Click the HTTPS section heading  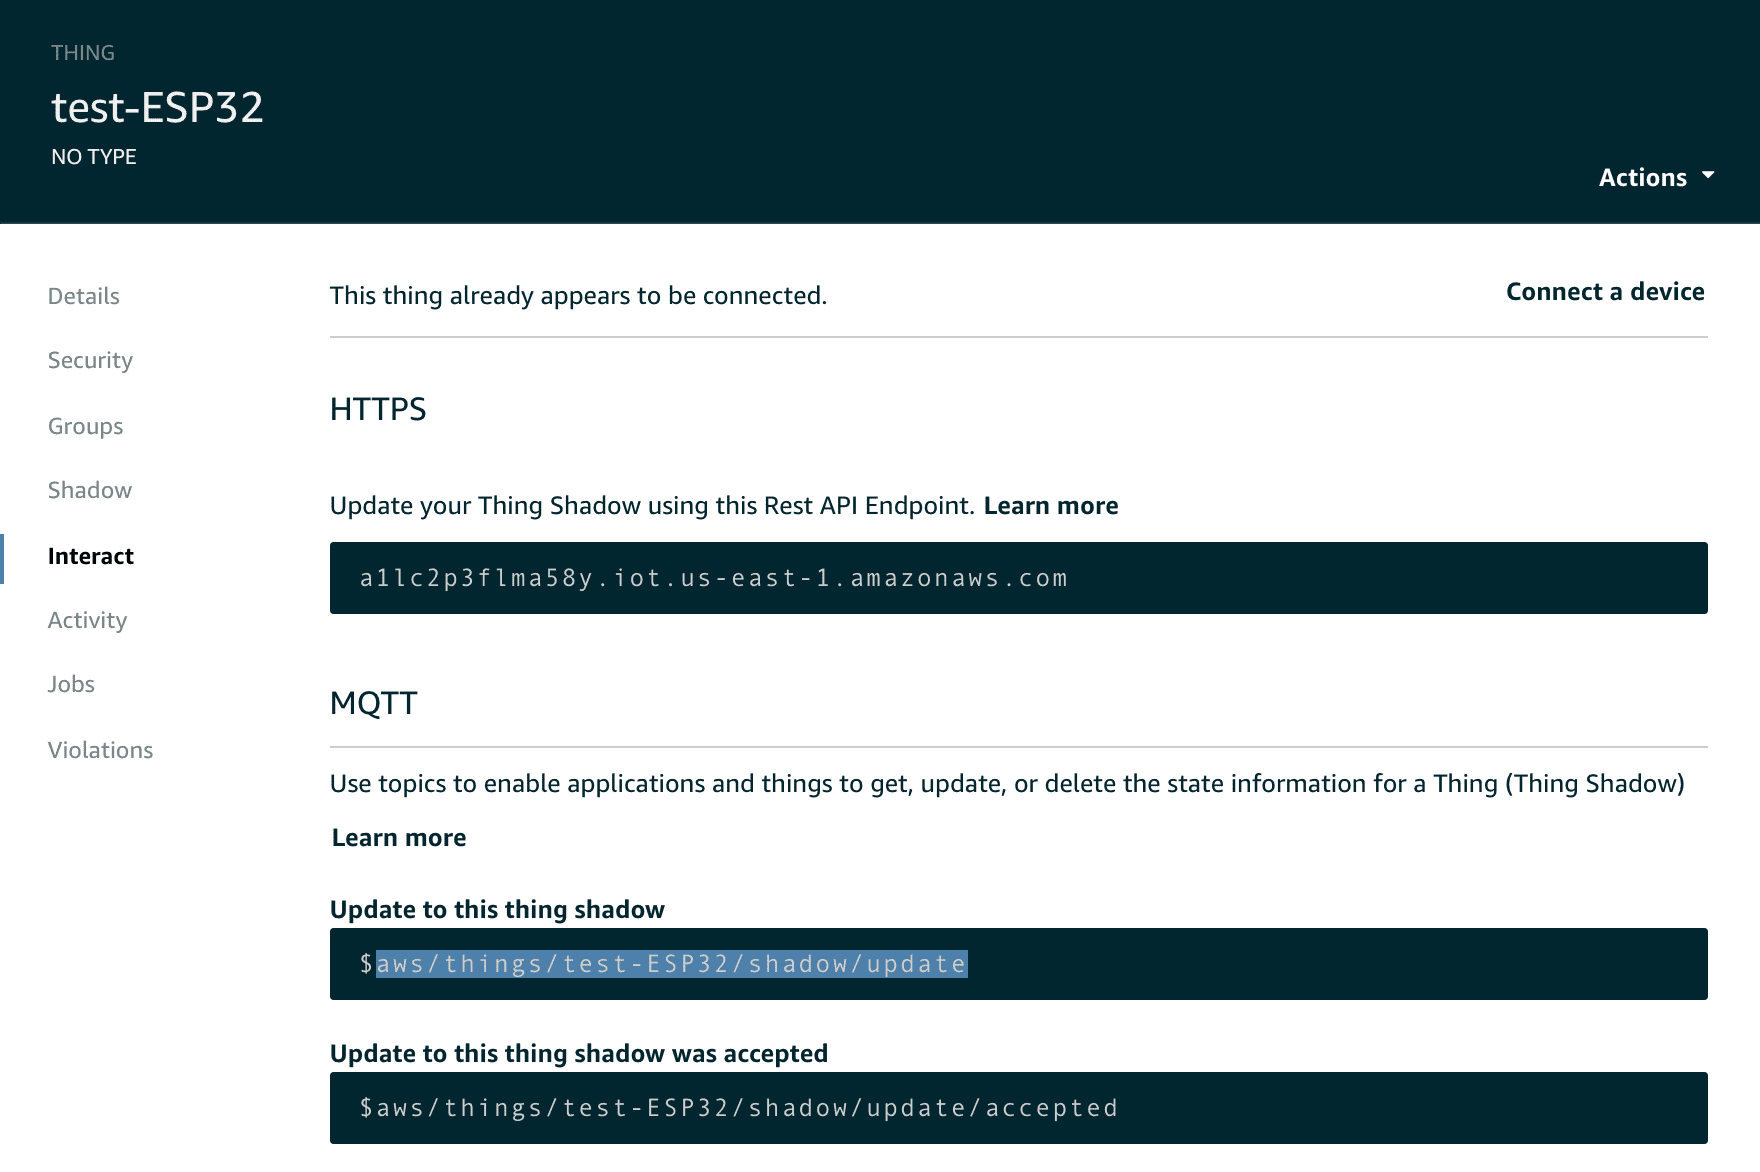(x=377, y=409)
